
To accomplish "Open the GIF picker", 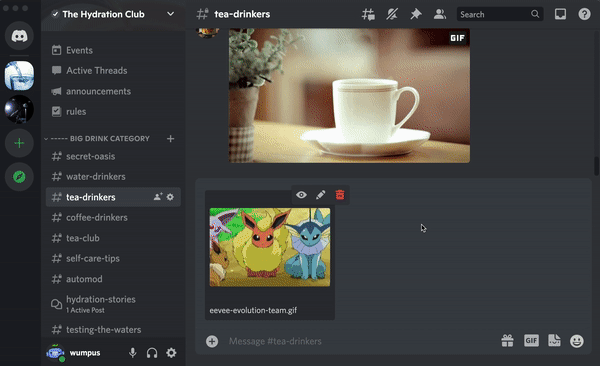I will [531, 341].
